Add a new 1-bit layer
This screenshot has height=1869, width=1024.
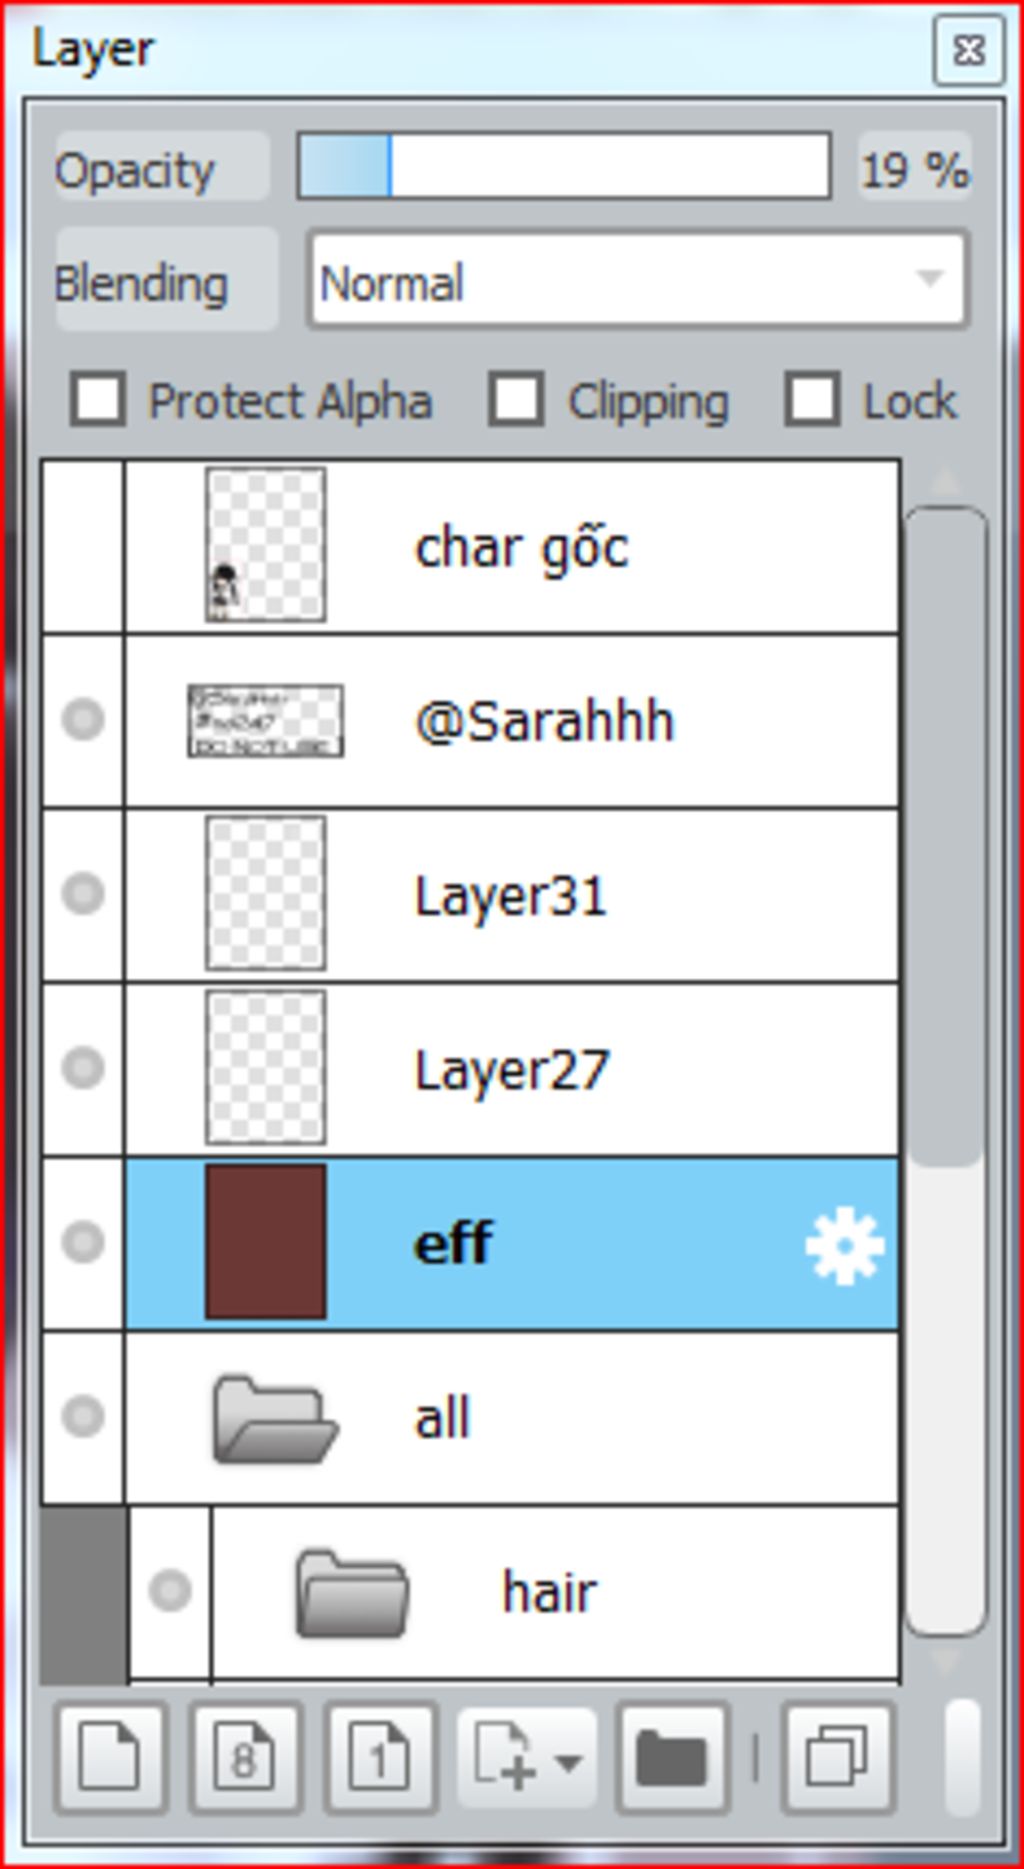pyautogui.click(x=379, y=1758)
